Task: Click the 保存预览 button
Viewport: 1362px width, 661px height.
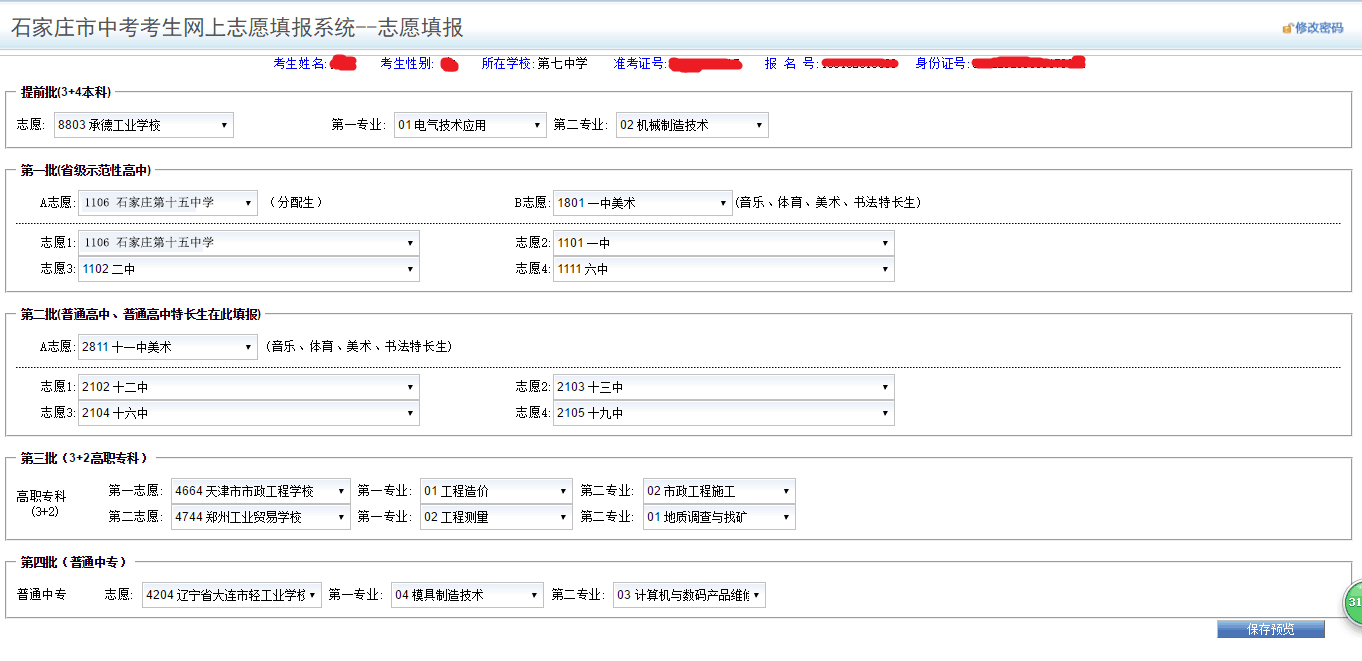Action: click(1270, 629)
